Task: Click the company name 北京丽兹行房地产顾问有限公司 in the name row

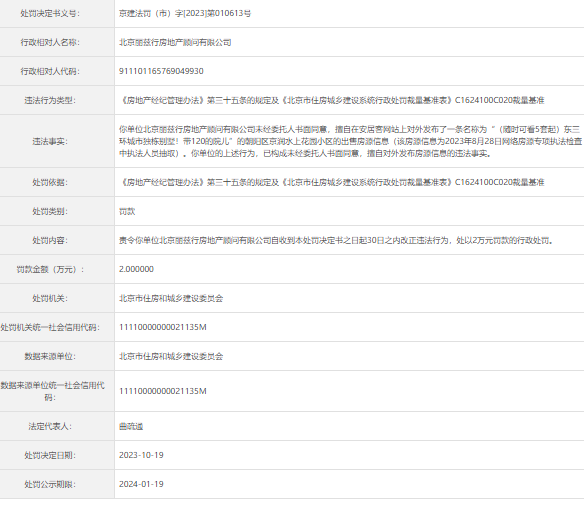Action: (175, 42)
